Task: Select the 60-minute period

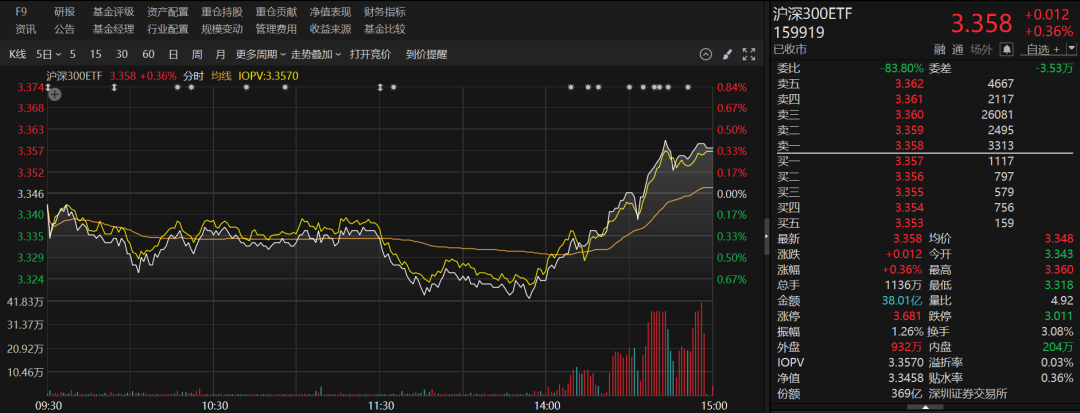Action: click(148, 54)
